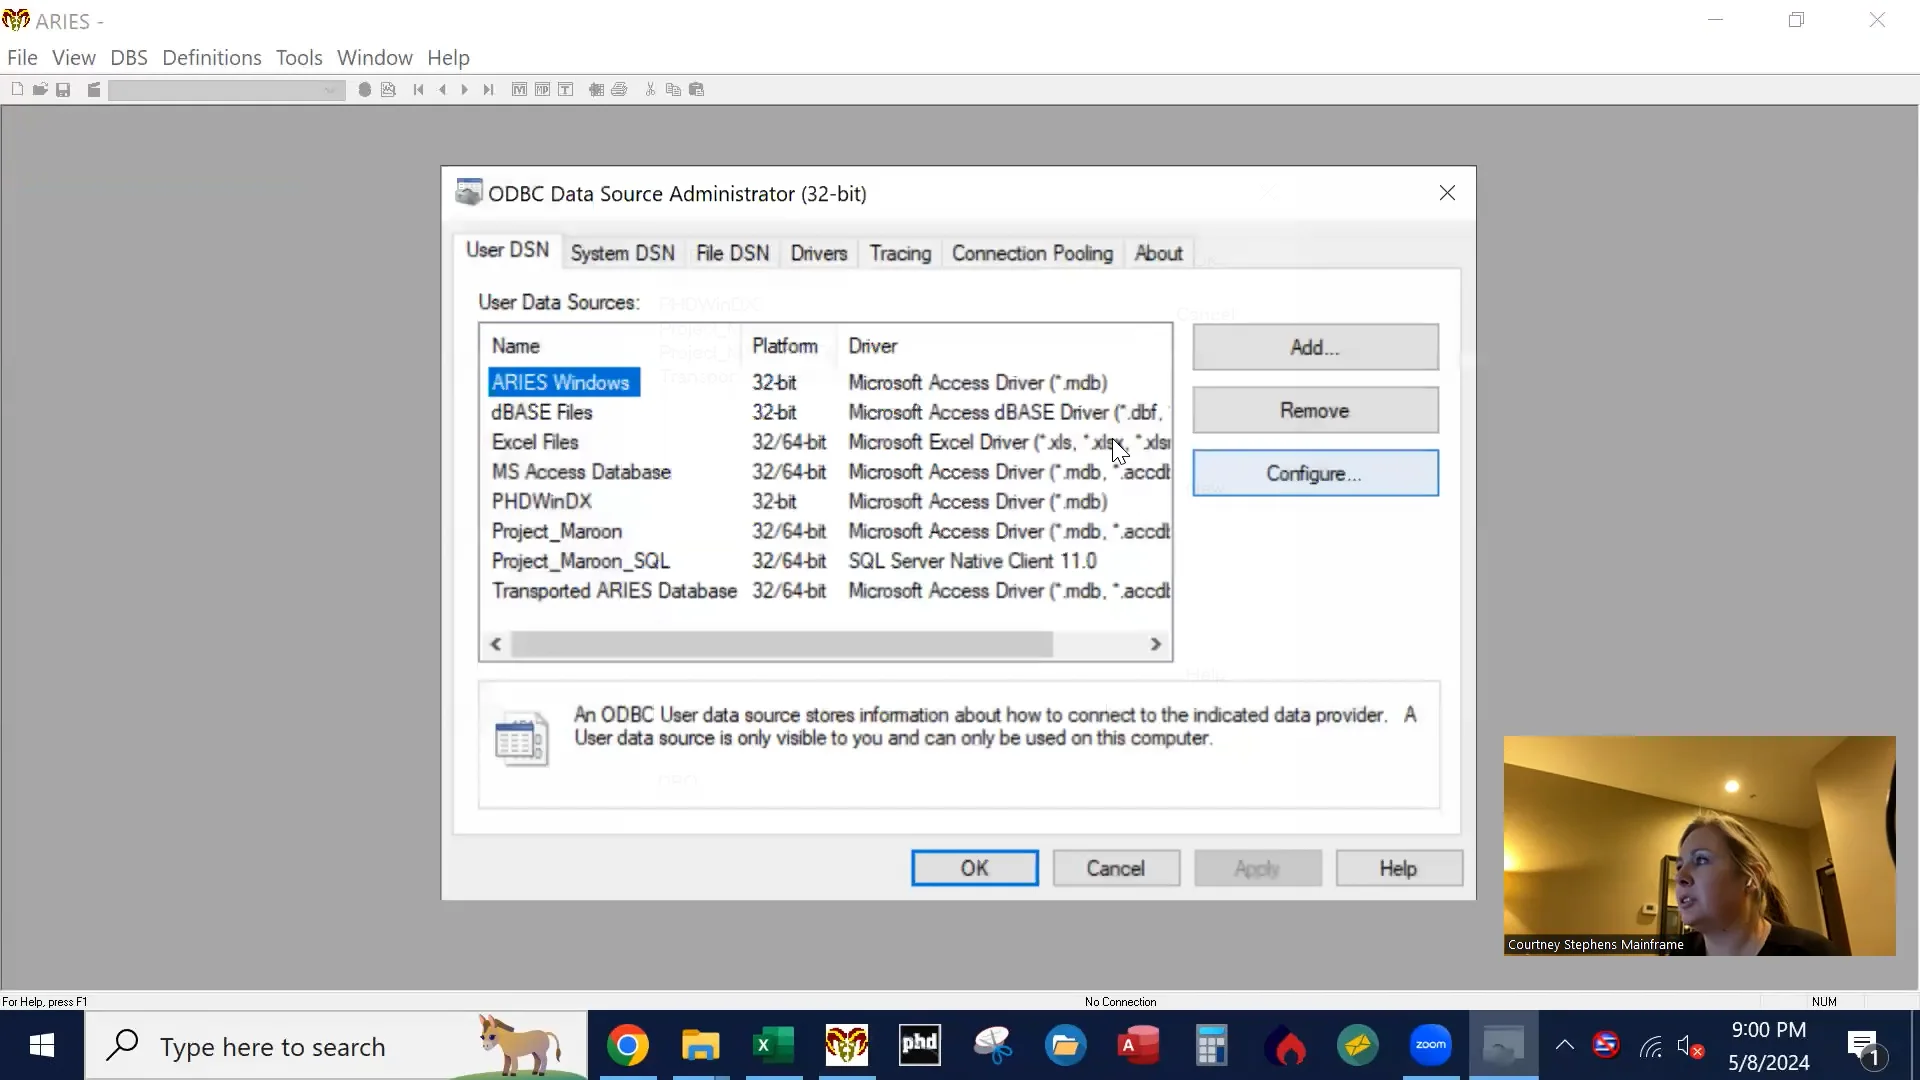Click ARIES ram icon in taskbar
This screenshot has height=1080, width=1920.
[x=846, y=1046]
